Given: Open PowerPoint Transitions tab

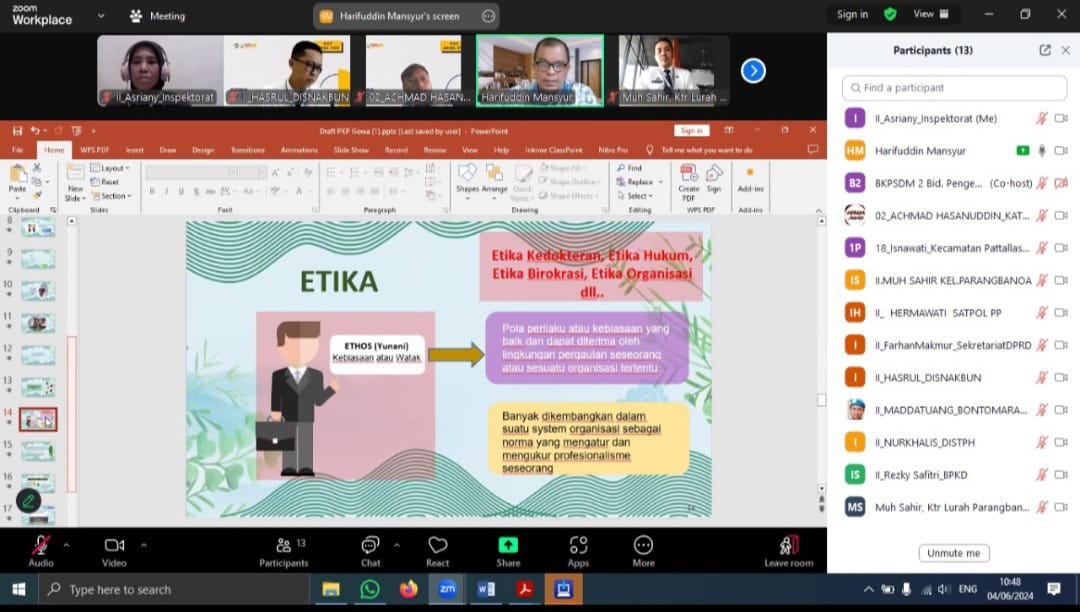Looking at the screenshot, I should pyautogui.click(x=247, y=149).
